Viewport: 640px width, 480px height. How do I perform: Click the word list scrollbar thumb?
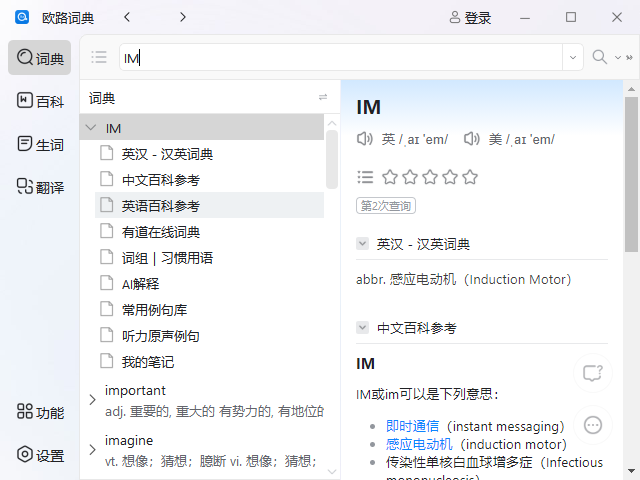(332, 160)
